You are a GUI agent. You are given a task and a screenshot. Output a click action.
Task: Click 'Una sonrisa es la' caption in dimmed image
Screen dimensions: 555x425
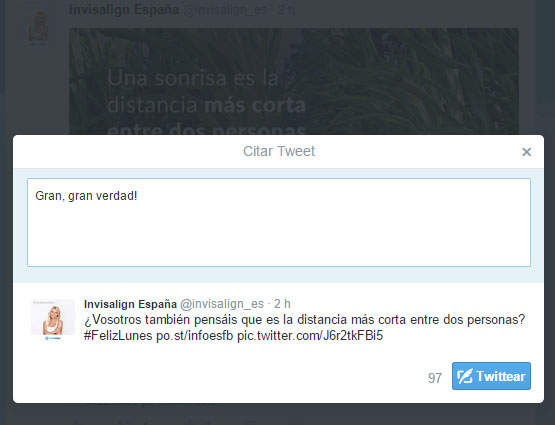click(193, 78)
